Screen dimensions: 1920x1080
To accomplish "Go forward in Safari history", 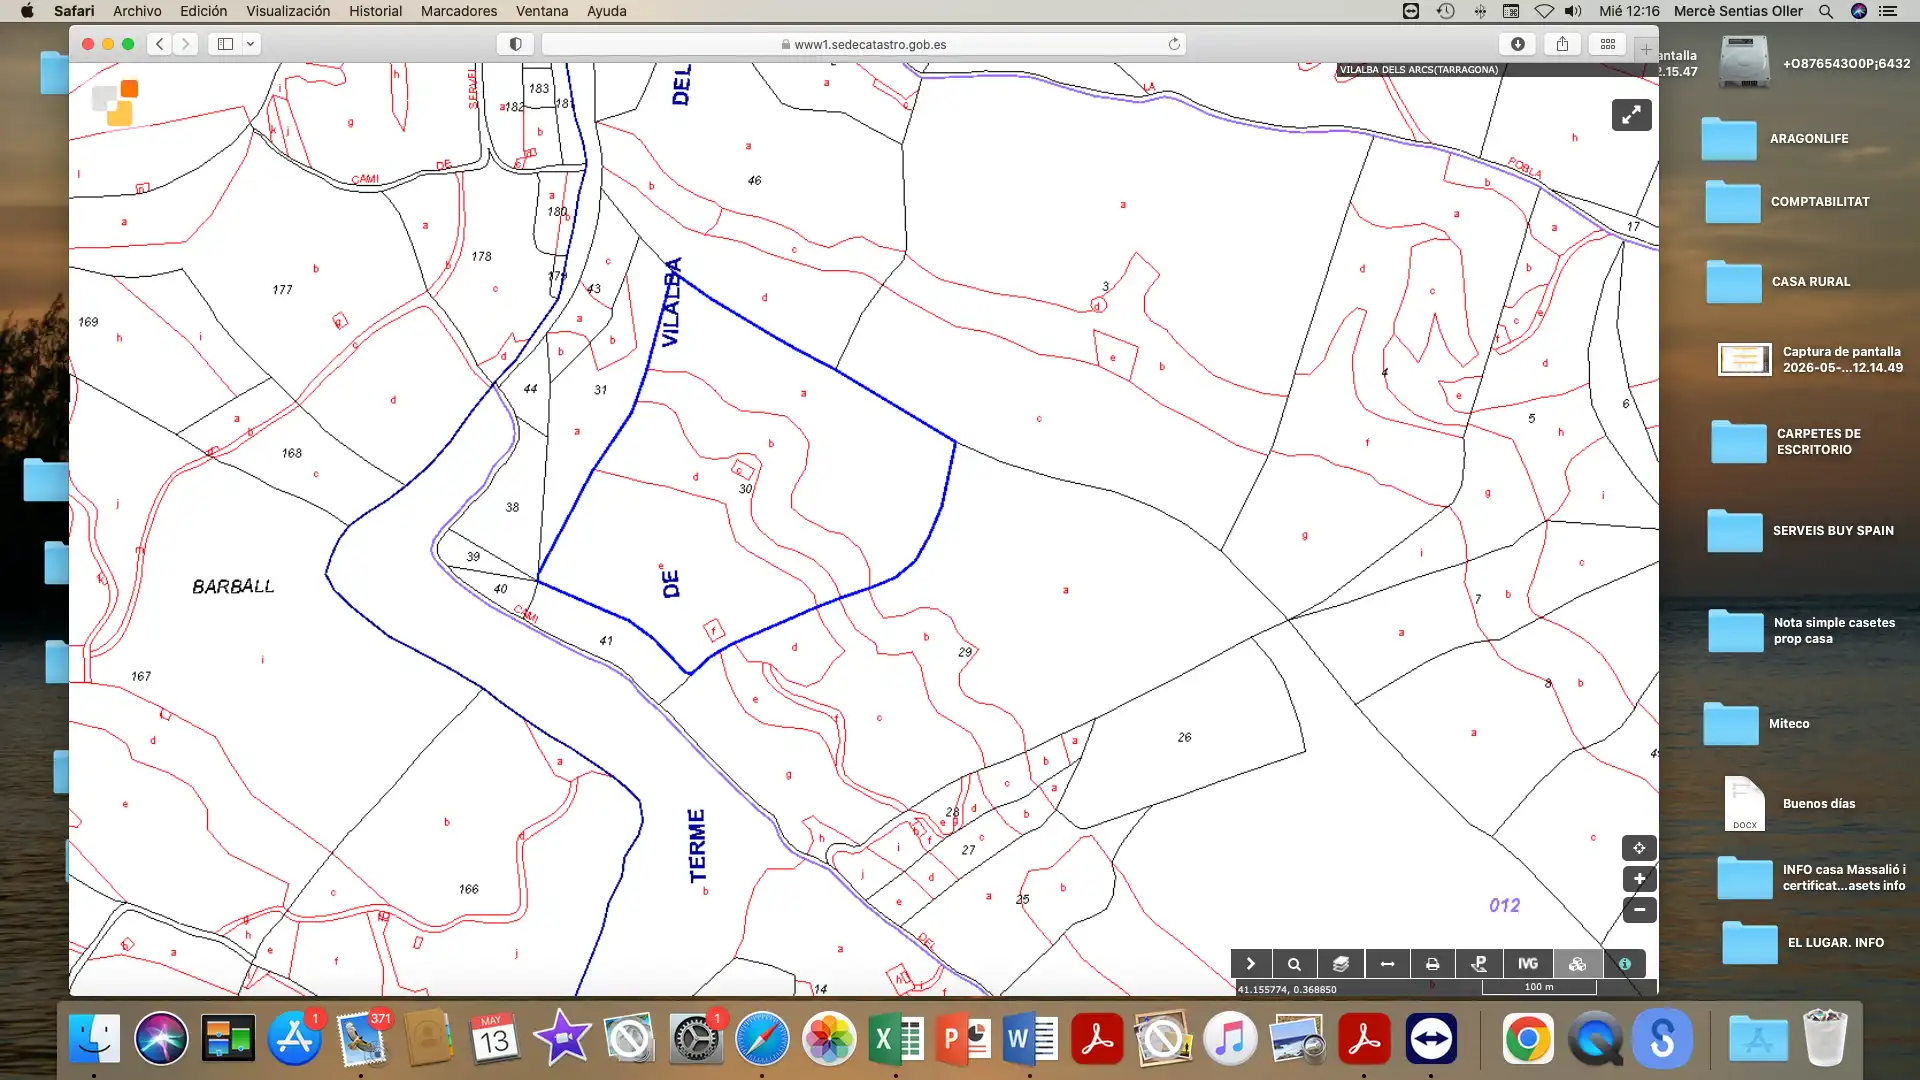I will coord(185,44).
